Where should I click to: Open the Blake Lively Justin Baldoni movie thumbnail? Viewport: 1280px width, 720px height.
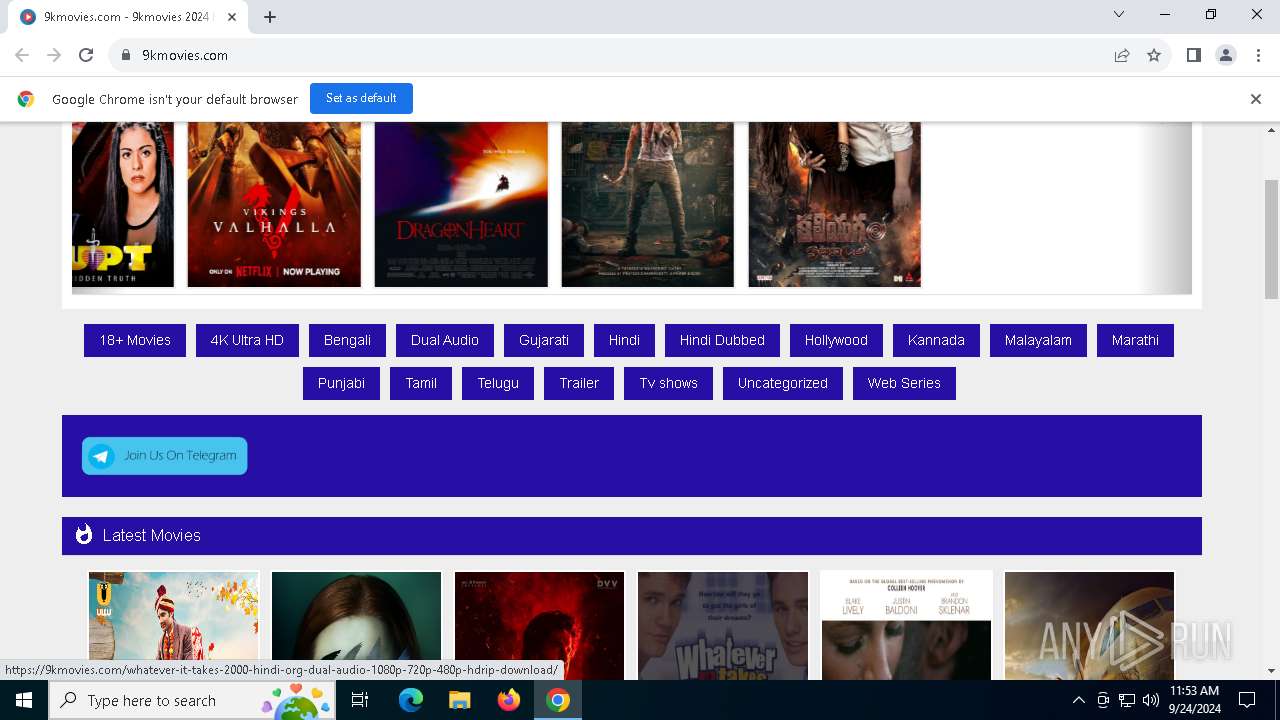point(906,625)
